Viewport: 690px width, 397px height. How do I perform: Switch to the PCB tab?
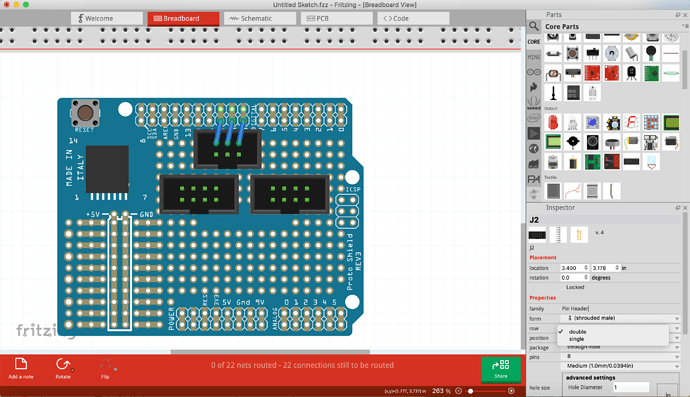(337, 18)
